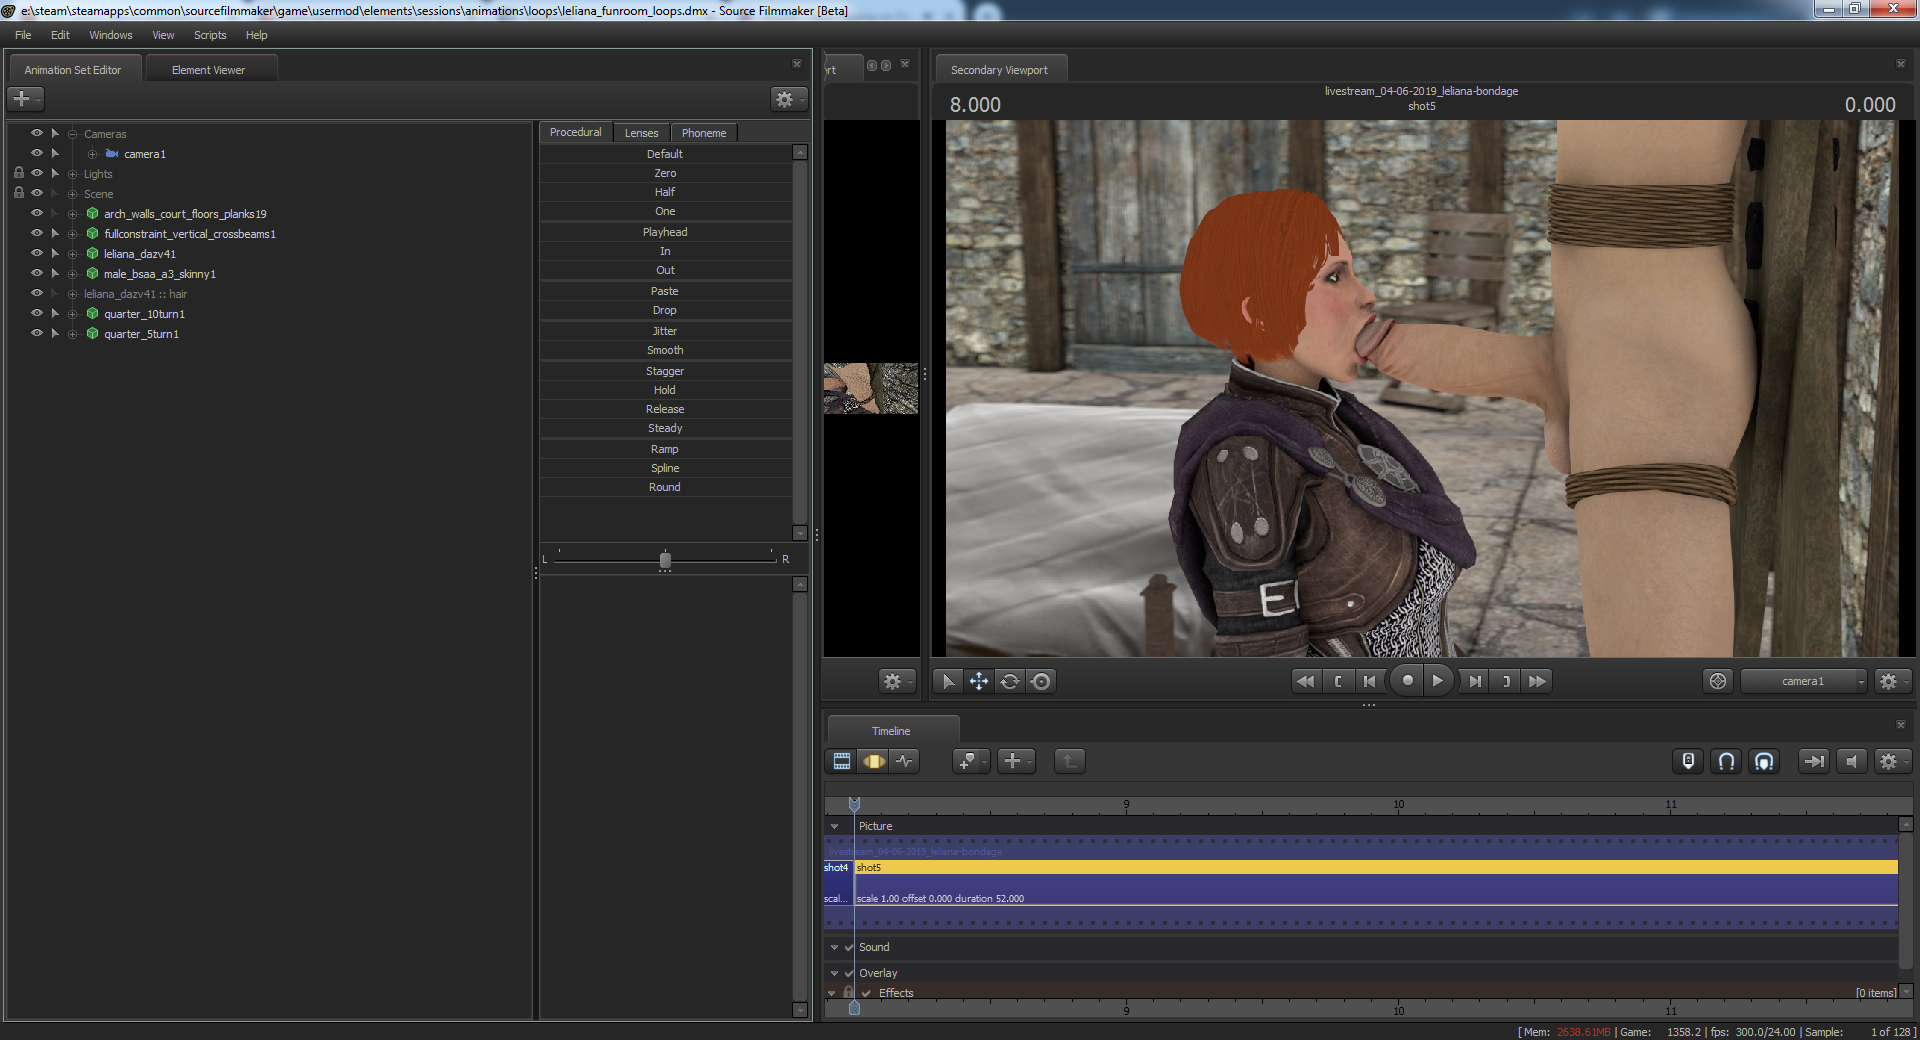Apply the Playhead procedural preset
This screenshot has height=1040, width=1920.
(665, 232)
